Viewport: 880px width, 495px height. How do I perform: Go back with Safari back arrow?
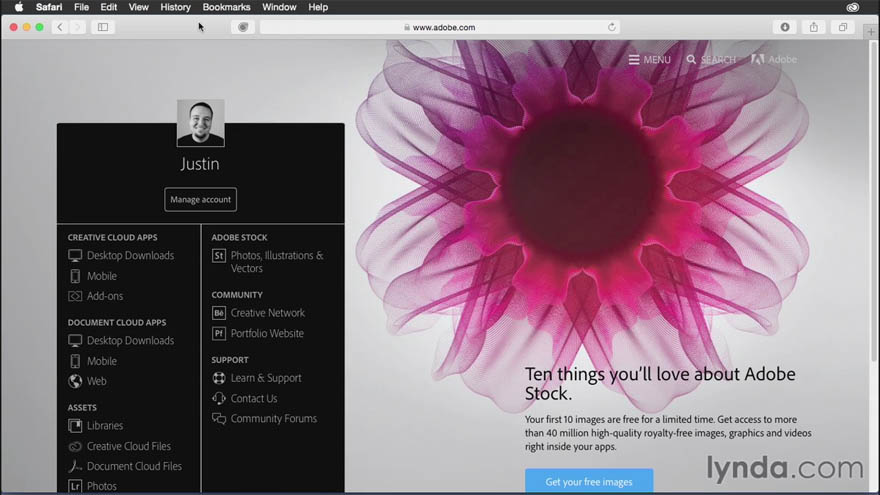(60, 27)
